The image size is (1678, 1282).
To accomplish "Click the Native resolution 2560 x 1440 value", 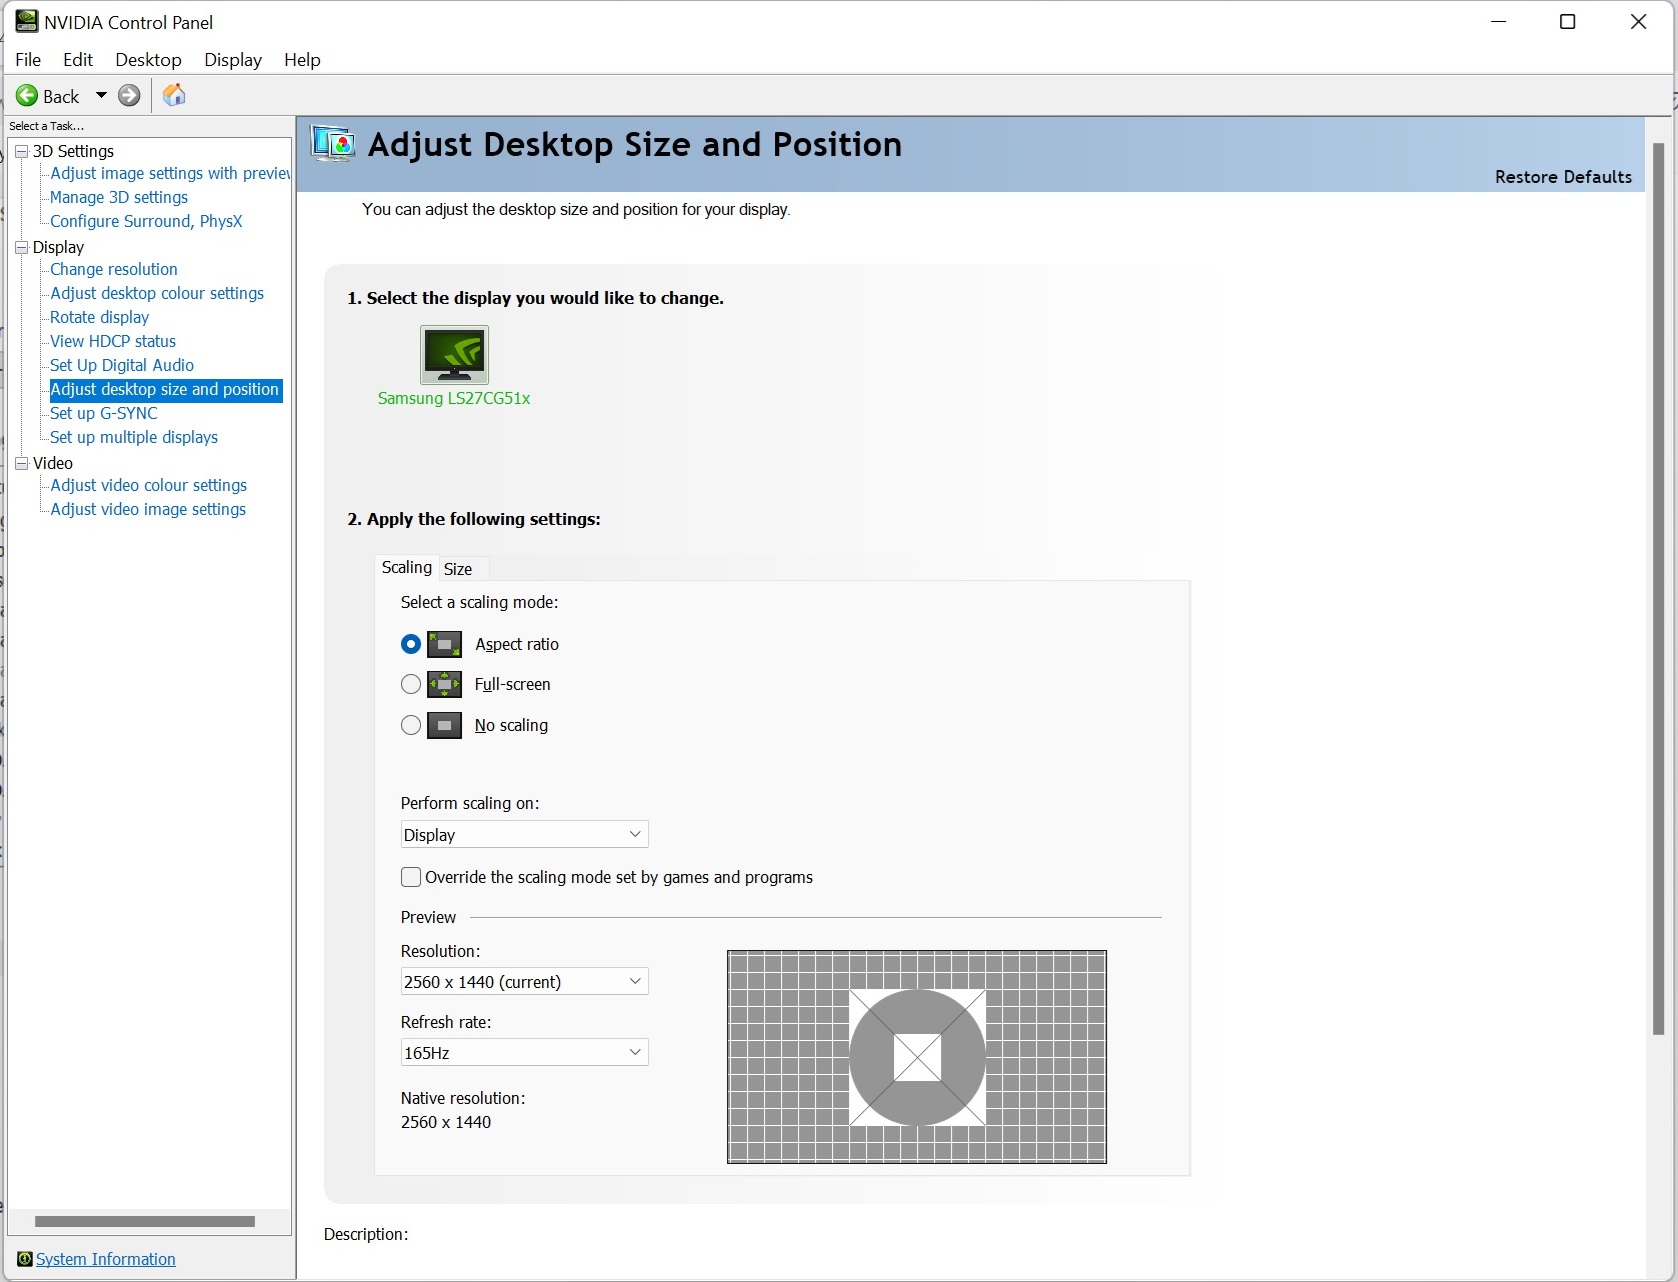I will 446,1122.
